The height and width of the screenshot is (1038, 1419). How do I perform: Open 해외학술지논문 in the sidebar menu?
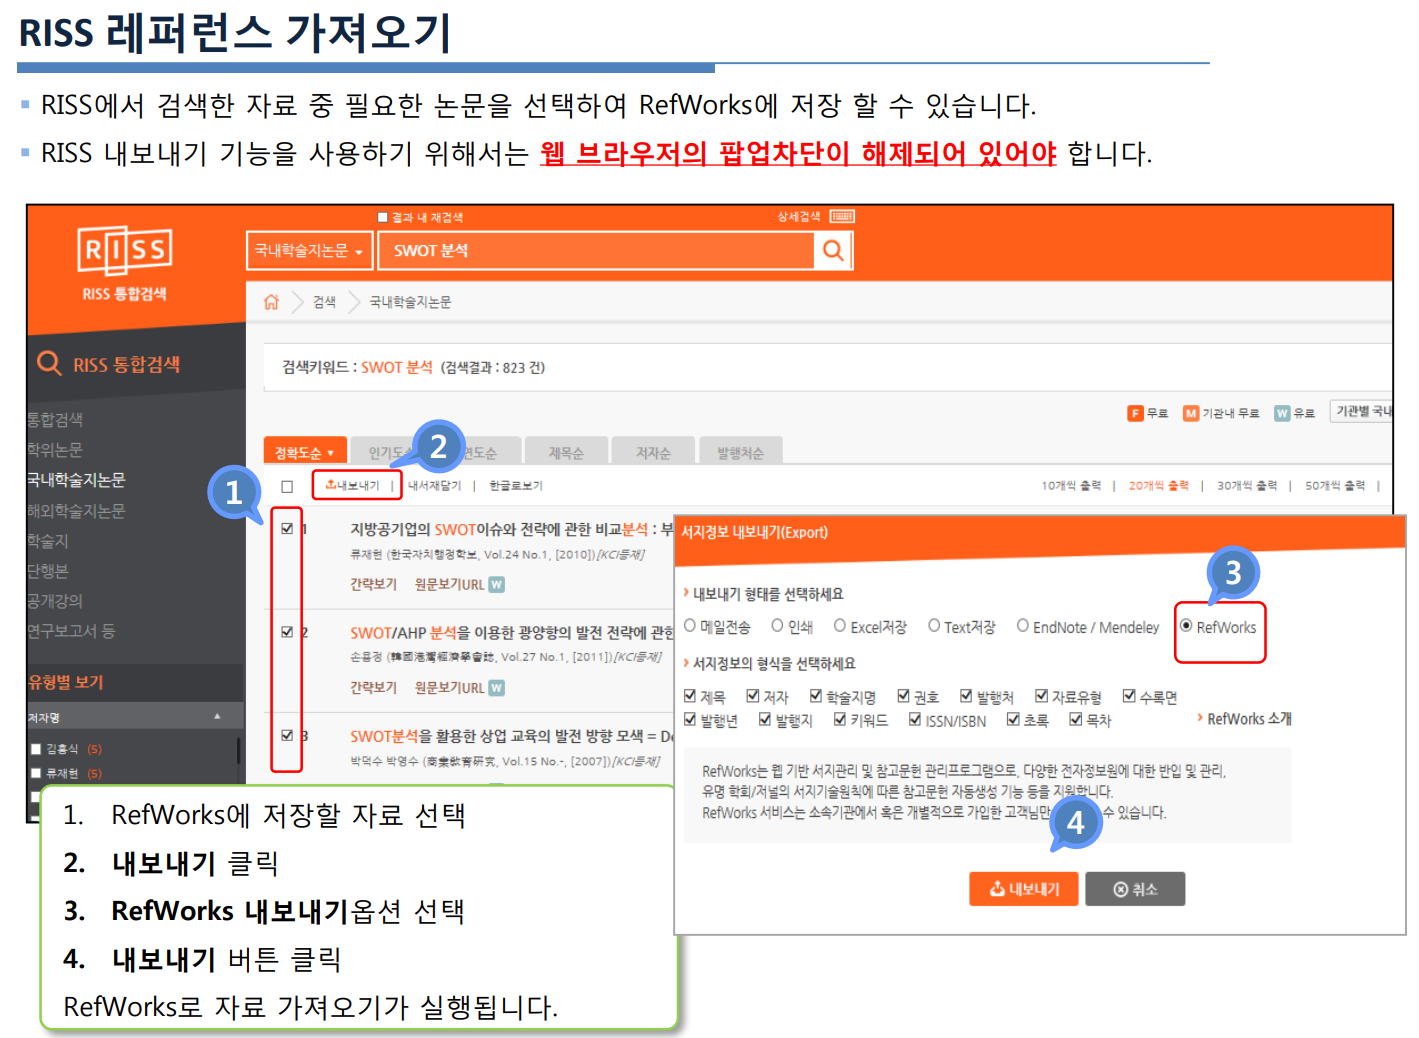pyautogui.click(x=76, y=511)
